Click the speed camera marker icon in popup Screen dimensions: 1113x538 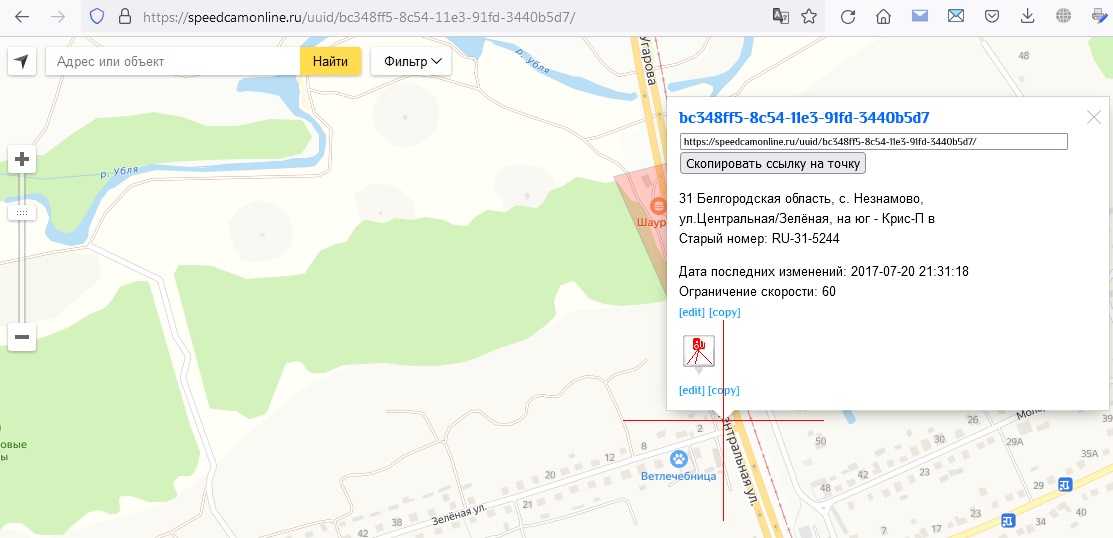(x=698, y=352)
